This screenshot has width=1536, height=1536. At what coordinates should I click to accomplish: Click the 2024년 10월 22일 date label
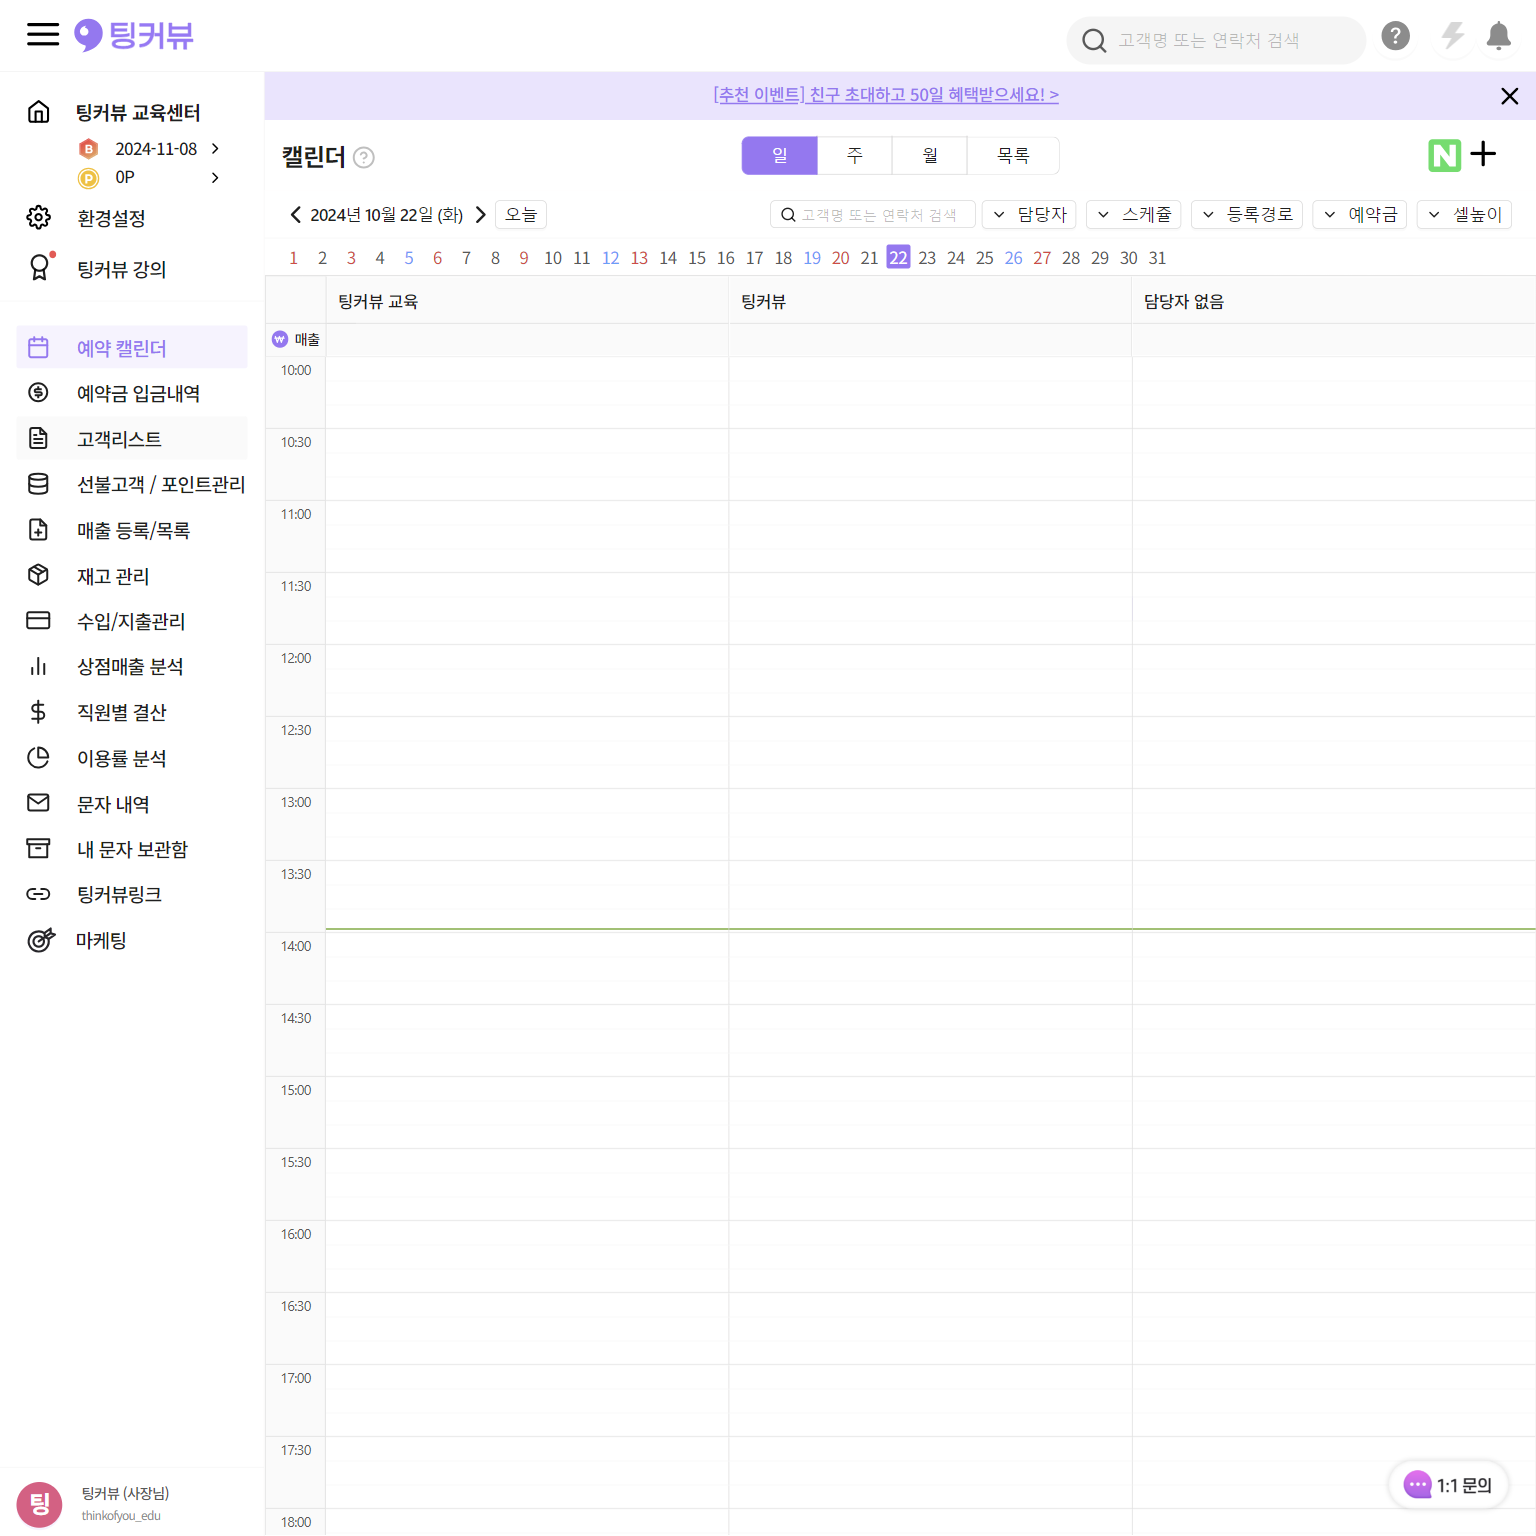click(387, 215)
